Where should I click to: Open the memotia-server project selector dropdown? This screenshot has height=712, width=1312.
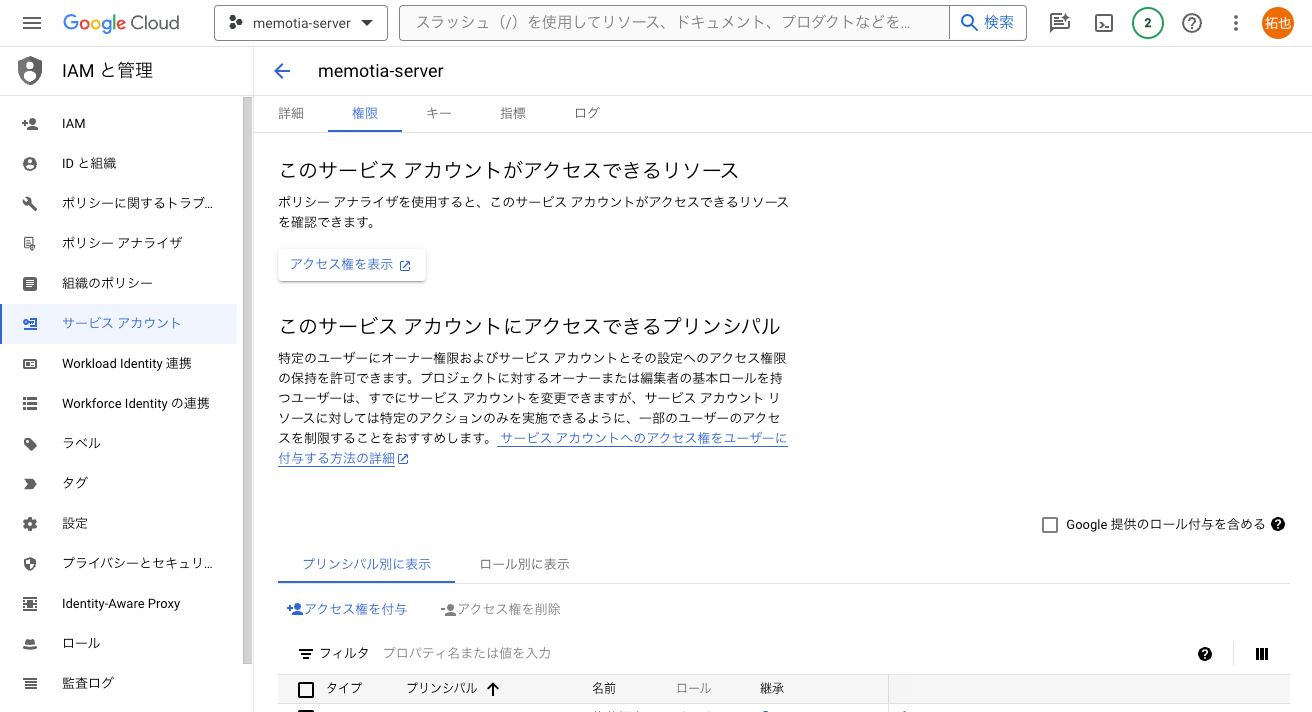[301, 23]
